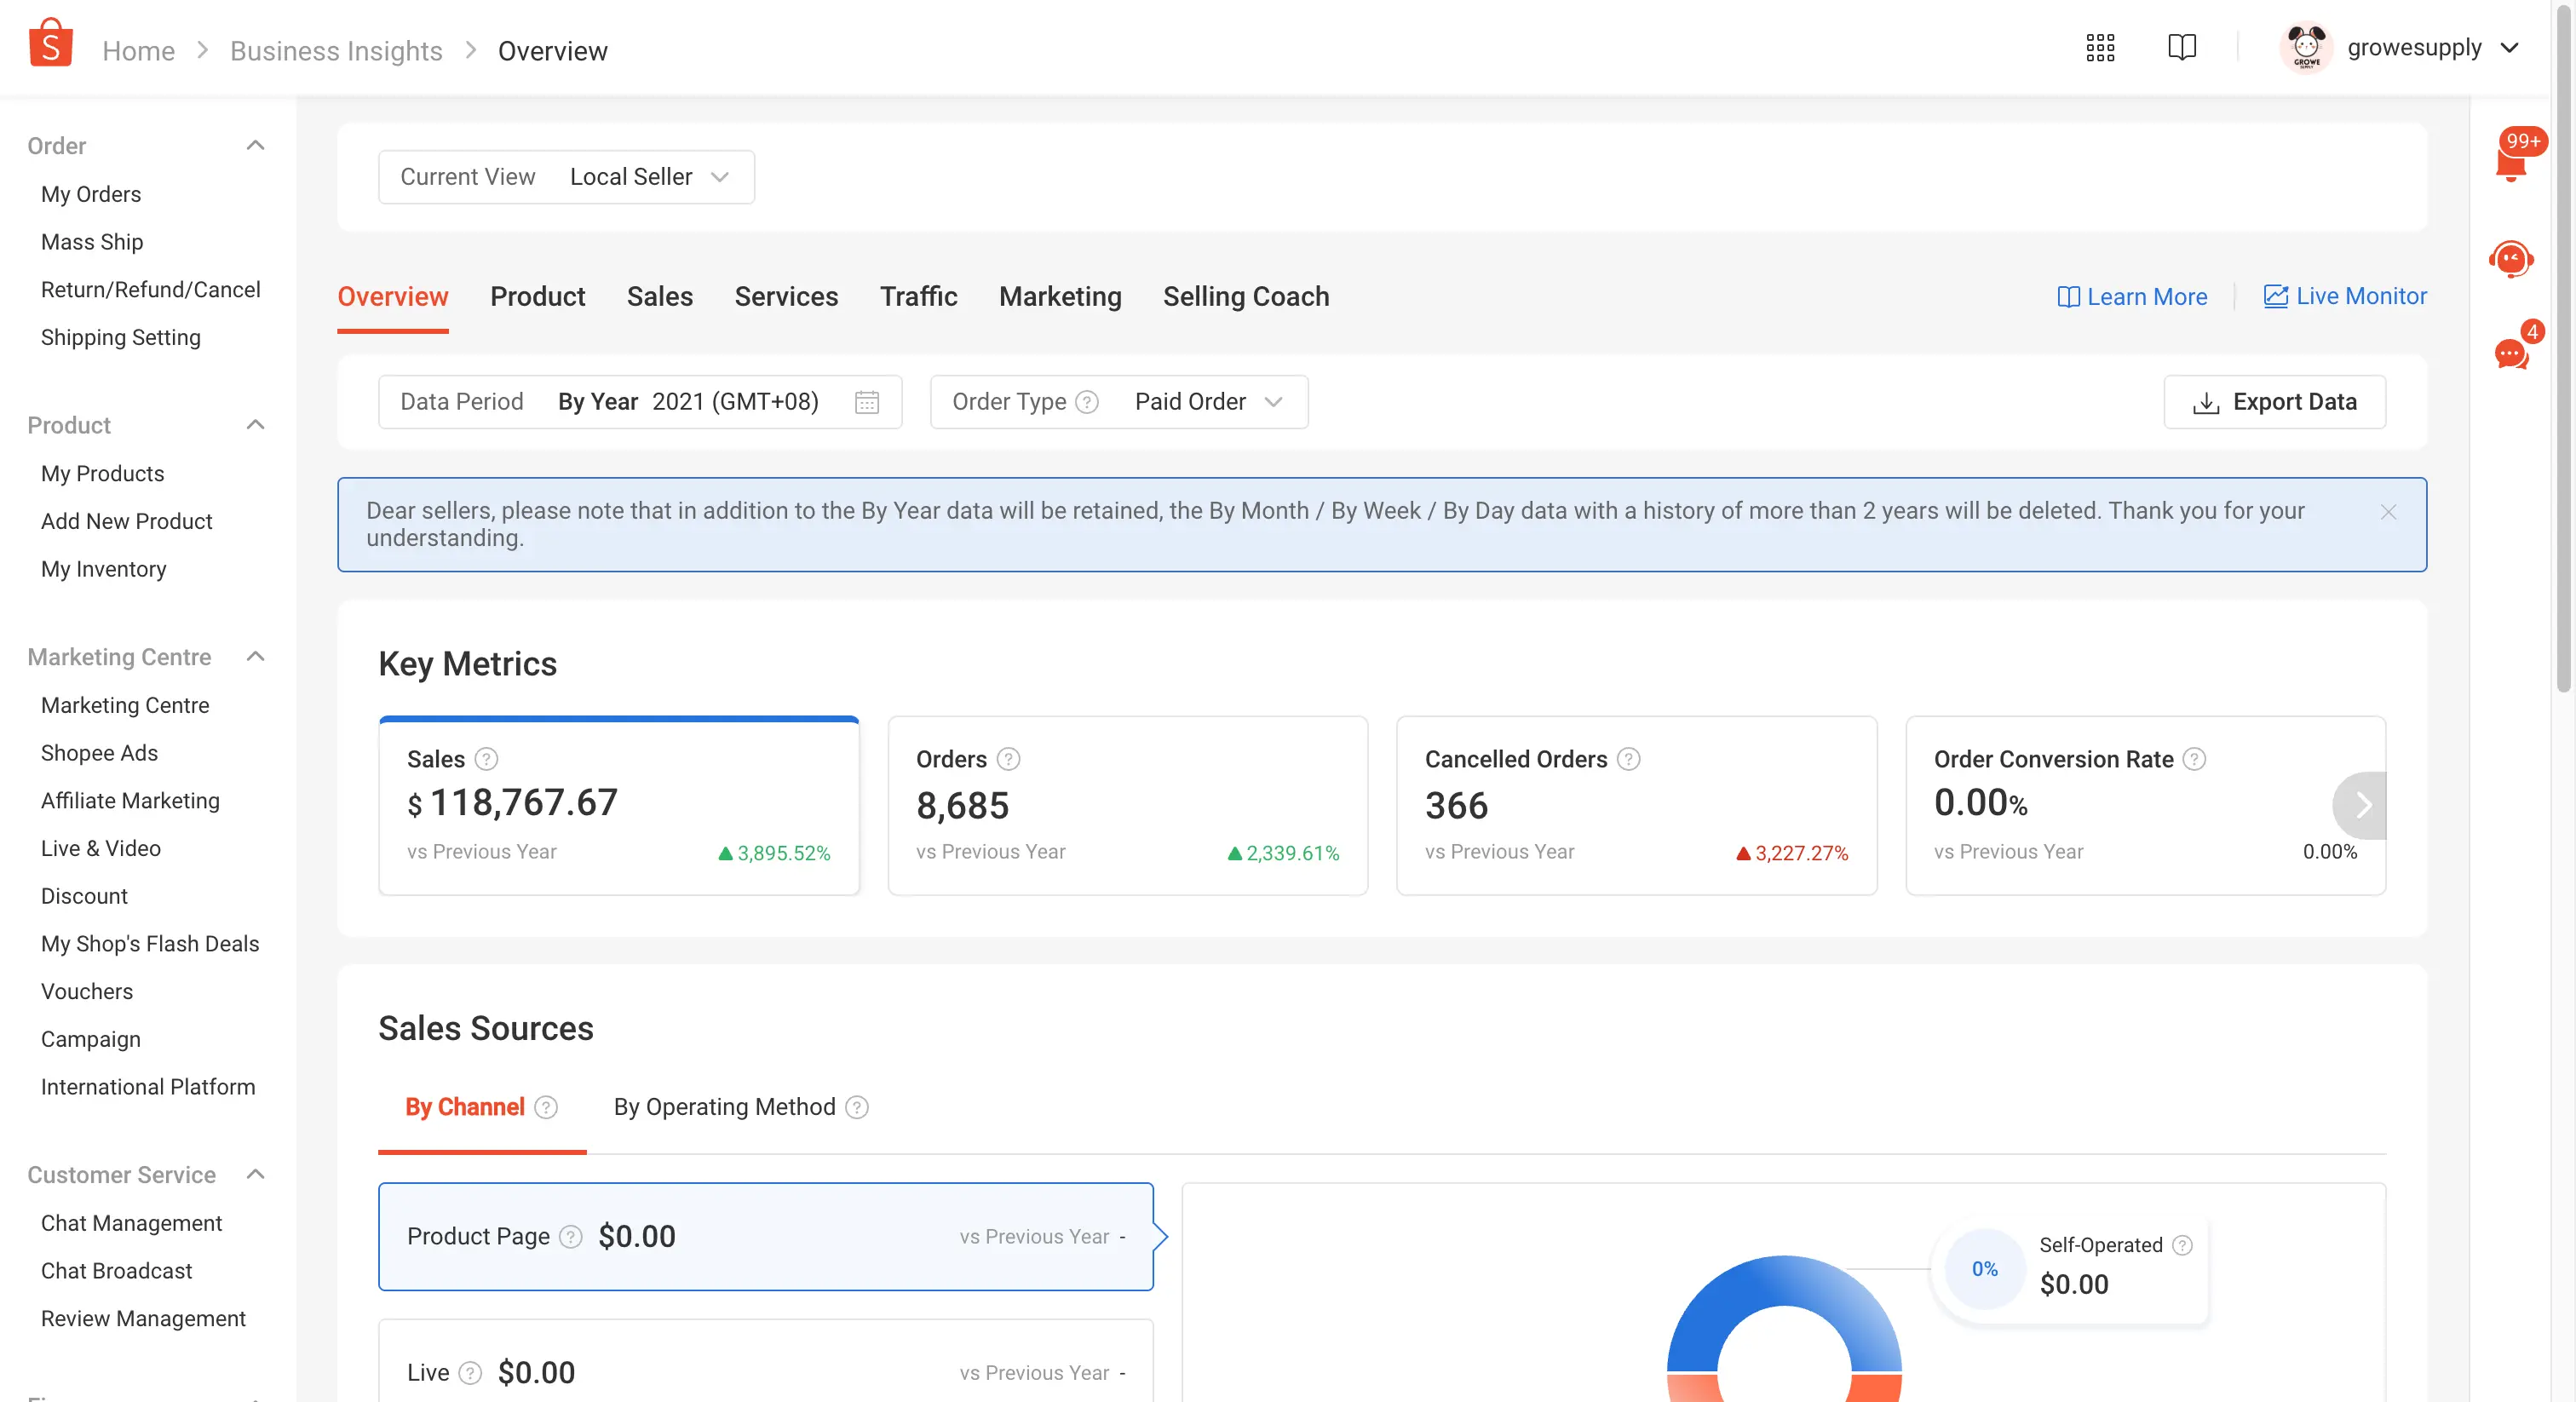Image resolution: width=2576 pixels, height=1402 pixels.
Task: Select the Orders metric card
Action: tap(1127, 805)
